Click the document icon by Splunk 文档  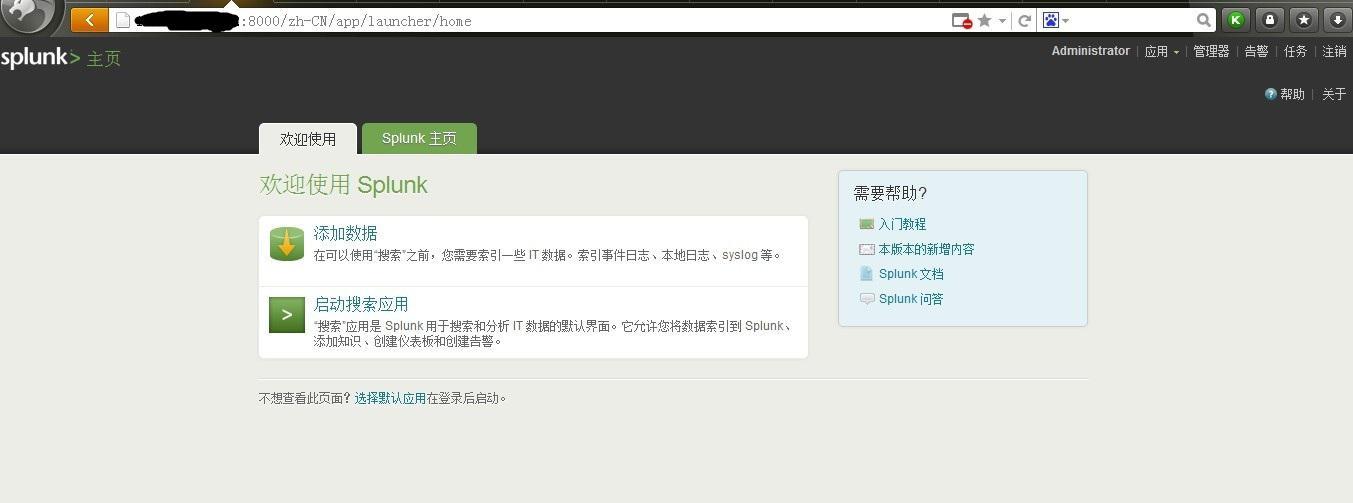(x=866, y=273)
